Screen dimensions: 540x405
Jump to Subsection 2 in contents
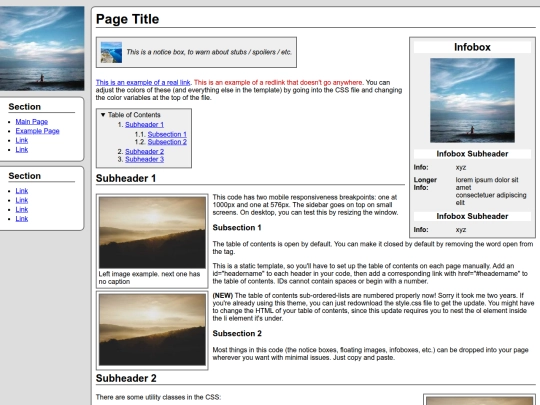click(x=167, y=142)
